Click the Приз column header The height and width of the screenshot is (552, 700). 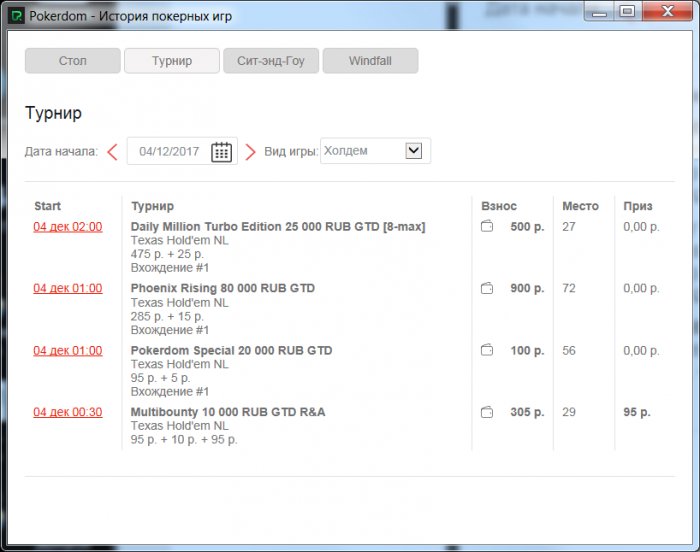point(638,206)
